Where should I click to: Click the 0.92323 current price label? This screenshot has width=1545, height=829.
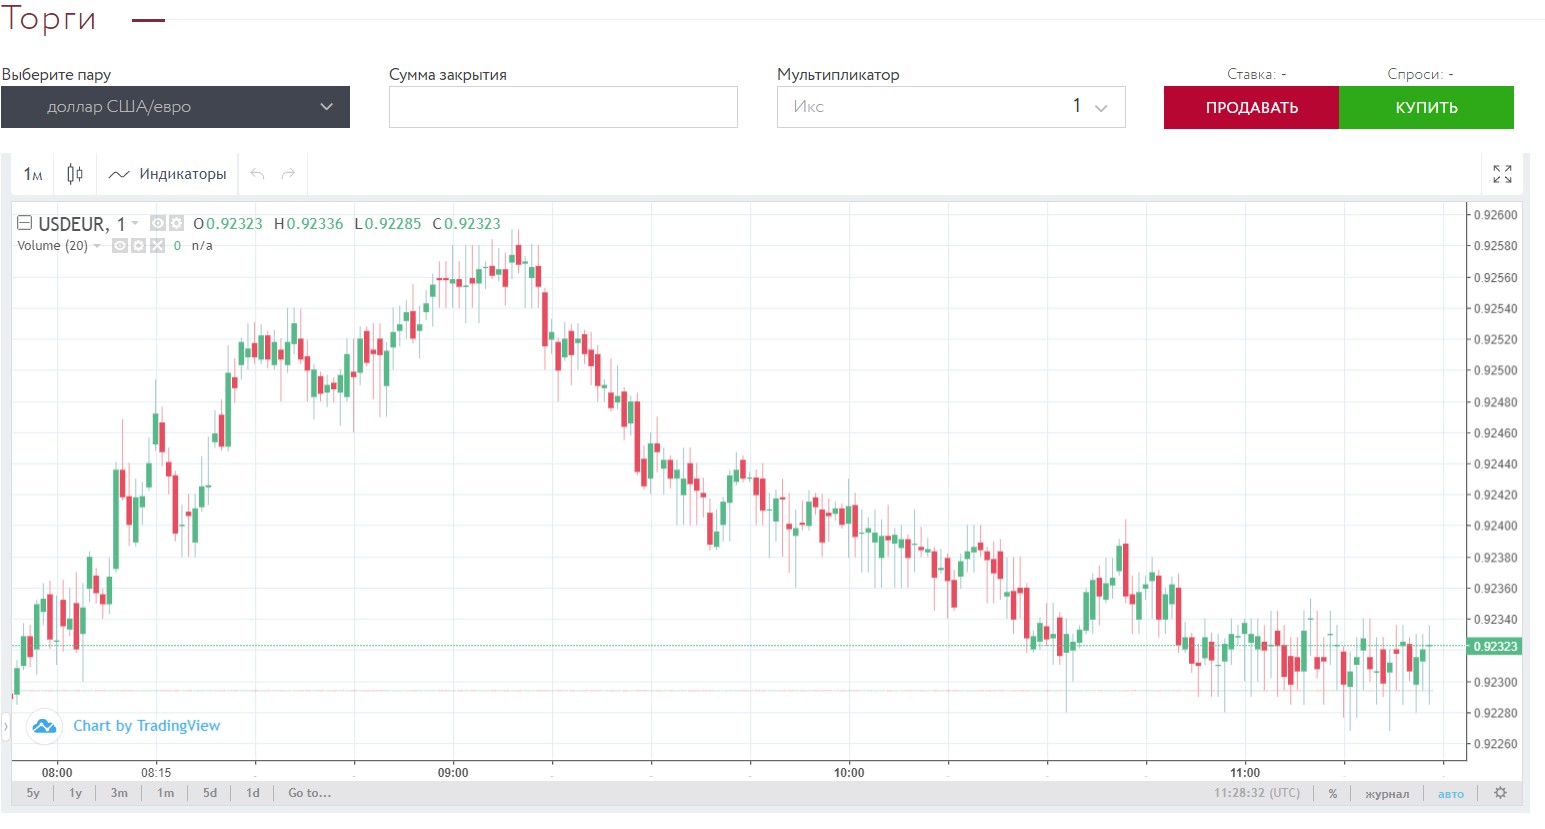[x=1494, y=646]
